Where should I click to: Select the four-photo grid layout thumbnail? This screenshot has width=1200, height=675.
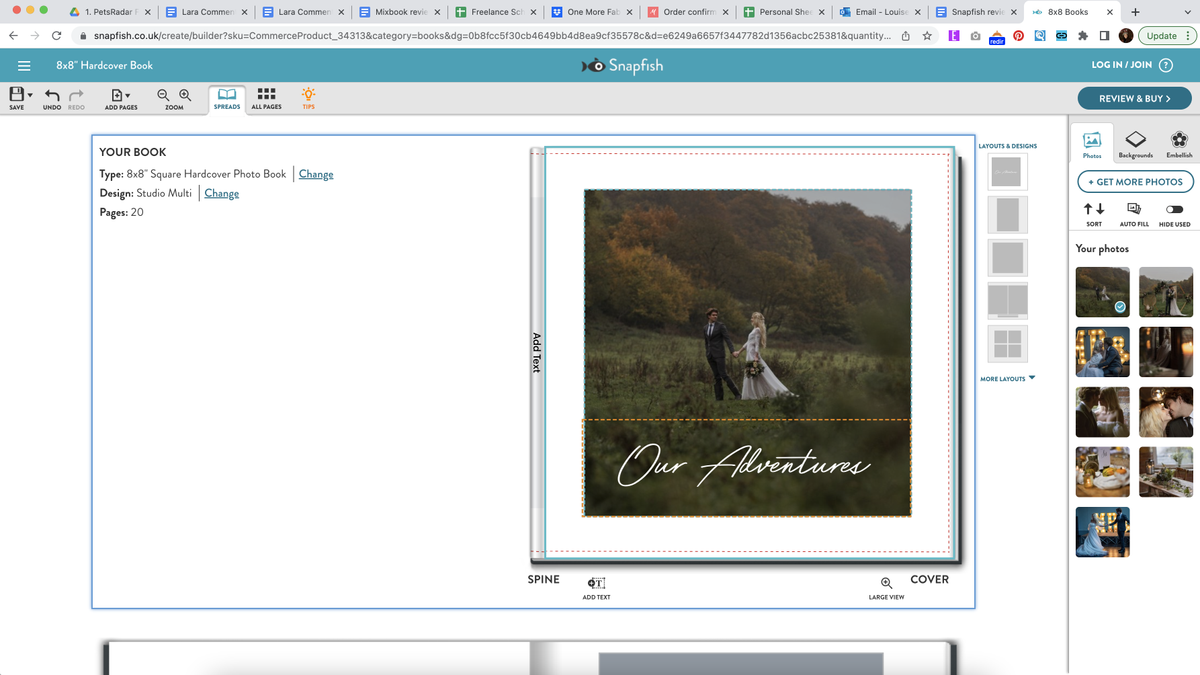click(x=1007, y=344)
